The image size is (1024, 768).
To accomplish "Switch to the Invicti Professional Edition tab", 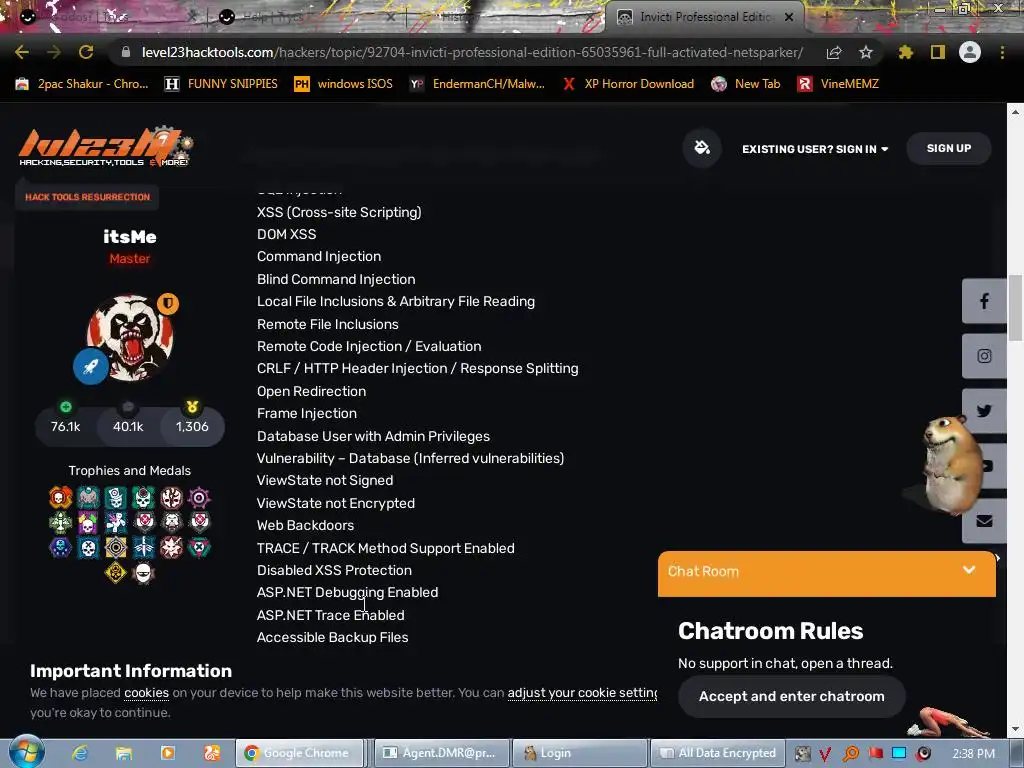I will point(705,17).
